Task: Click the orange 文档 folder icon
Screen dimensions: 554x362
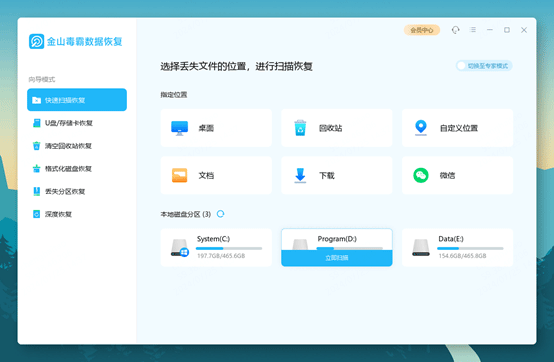Action: pyautogui.click(x=179, y=176)
